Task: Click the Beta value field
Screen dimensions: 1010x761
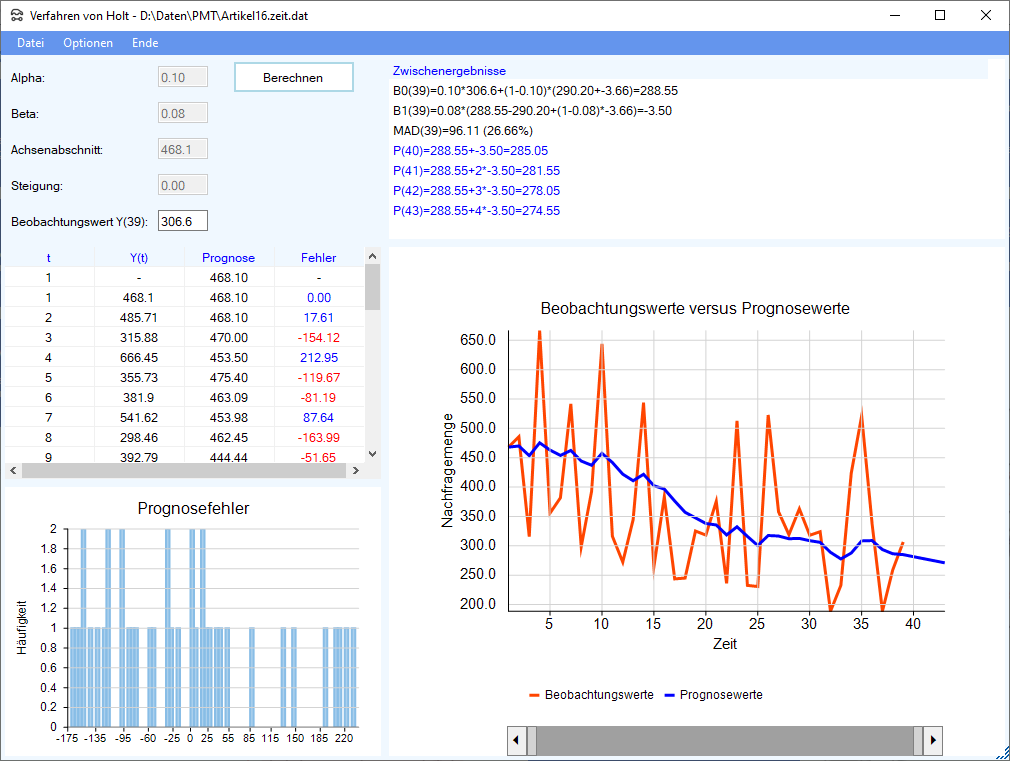Action: click(183, 114)
